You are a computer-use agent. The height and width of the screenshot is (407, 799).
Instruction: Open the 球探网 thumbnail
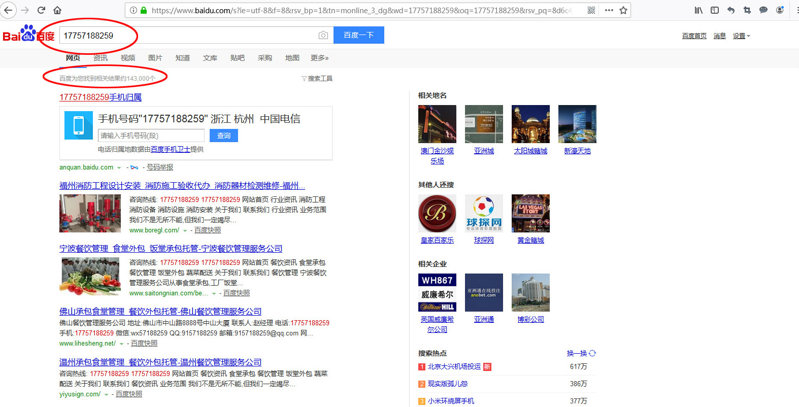(484, 213)
